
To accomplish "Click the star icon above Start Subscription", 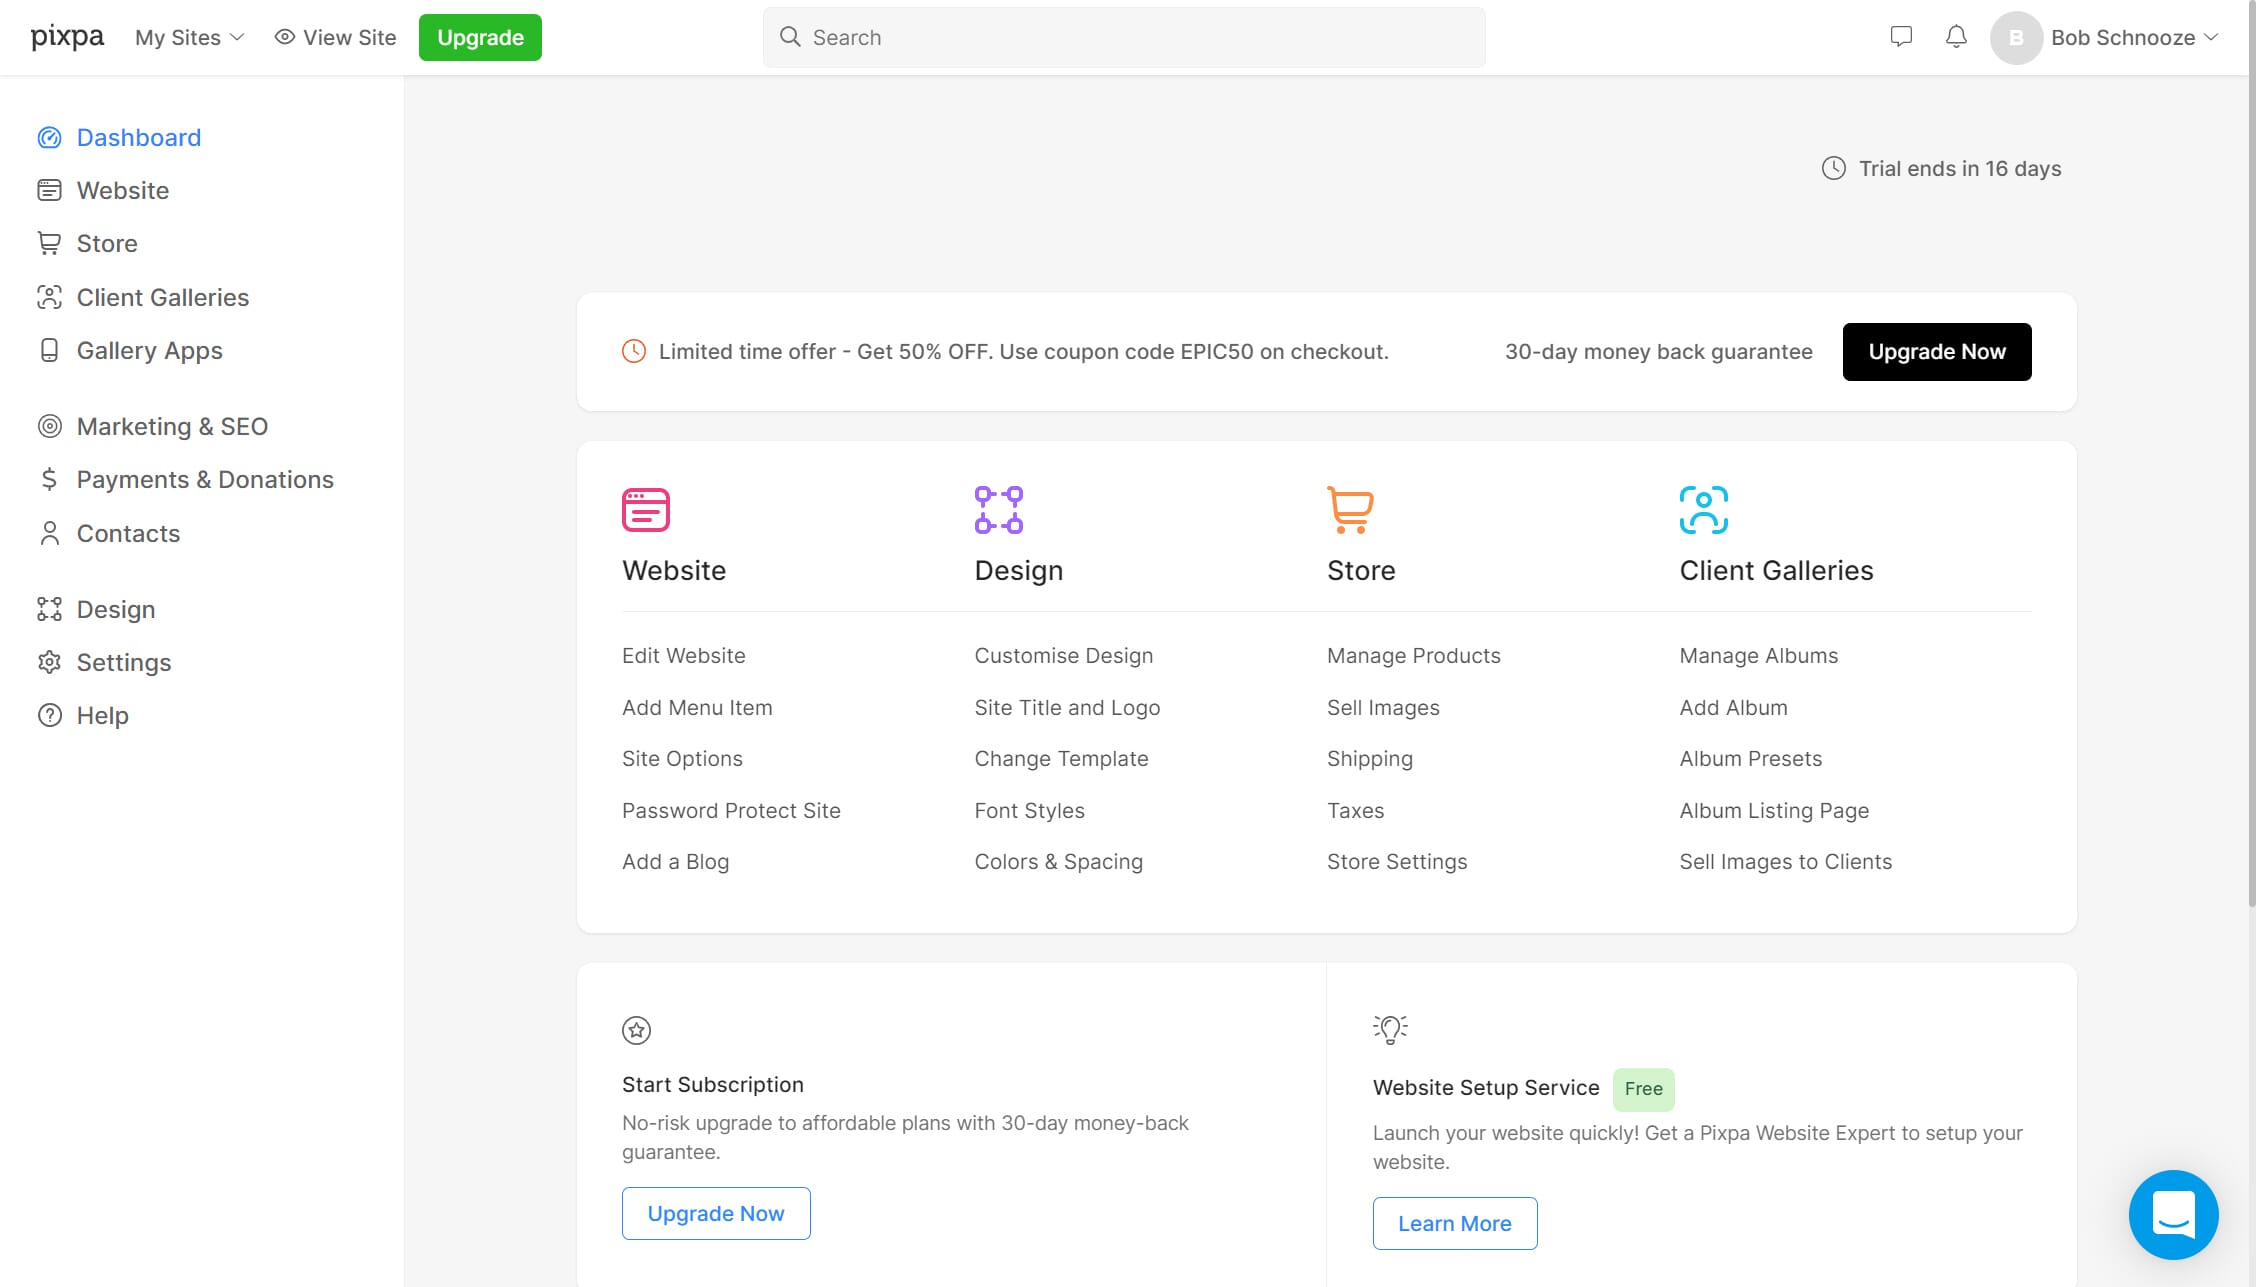I will (636, 1030).
